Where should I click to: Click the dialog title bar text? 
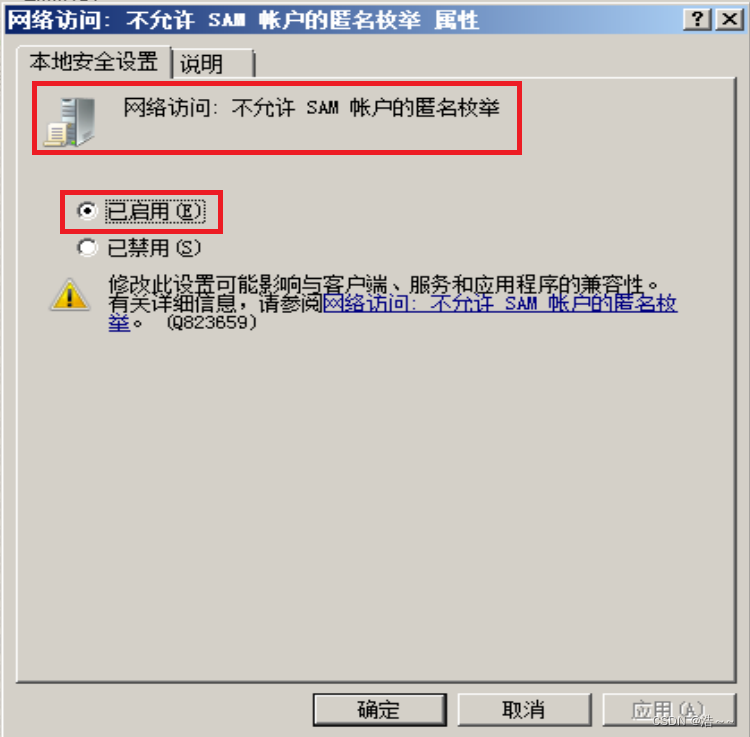pos(243,21)
